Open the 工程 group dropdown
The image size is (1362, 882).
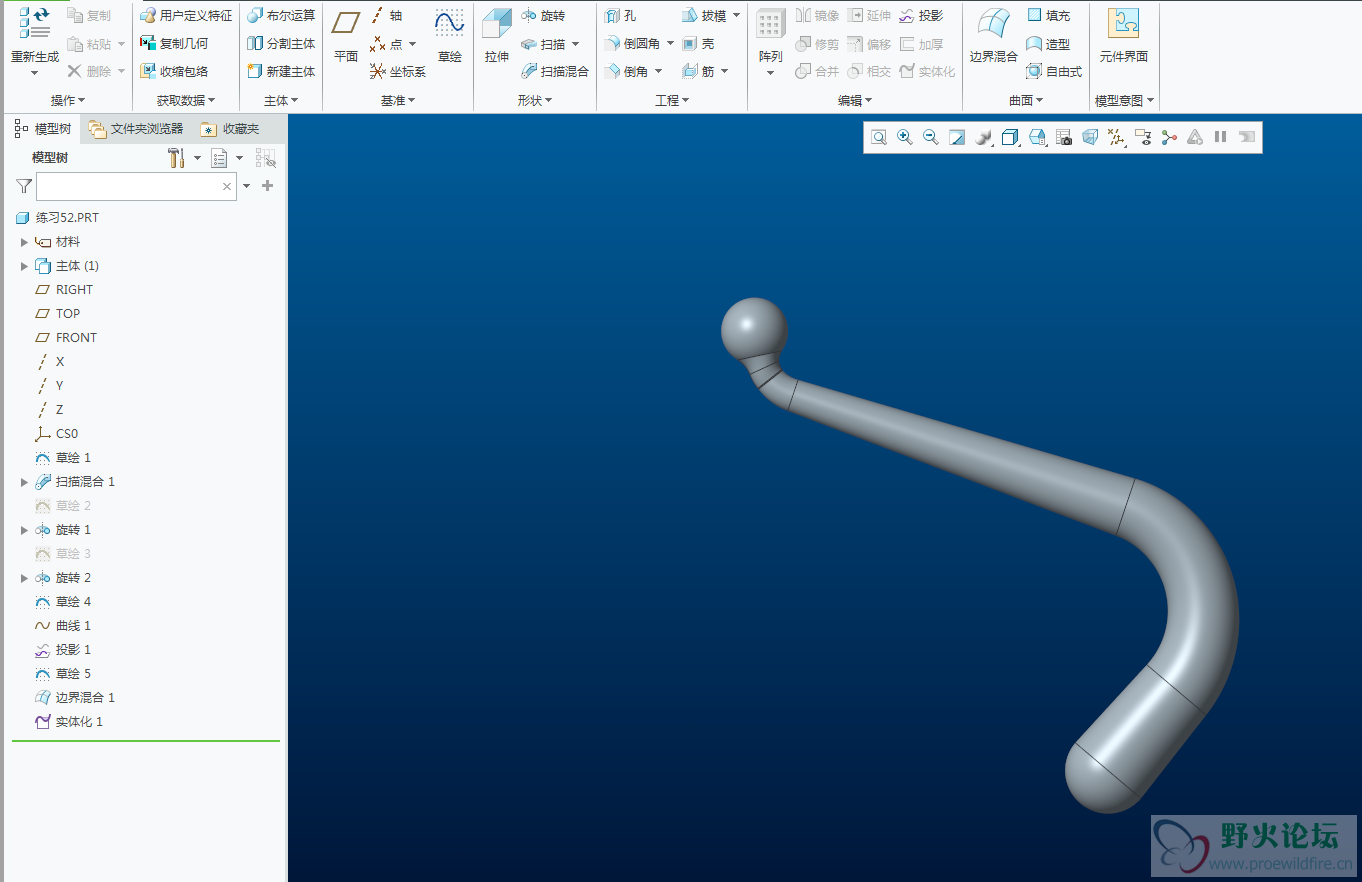[x=672, y=101]
